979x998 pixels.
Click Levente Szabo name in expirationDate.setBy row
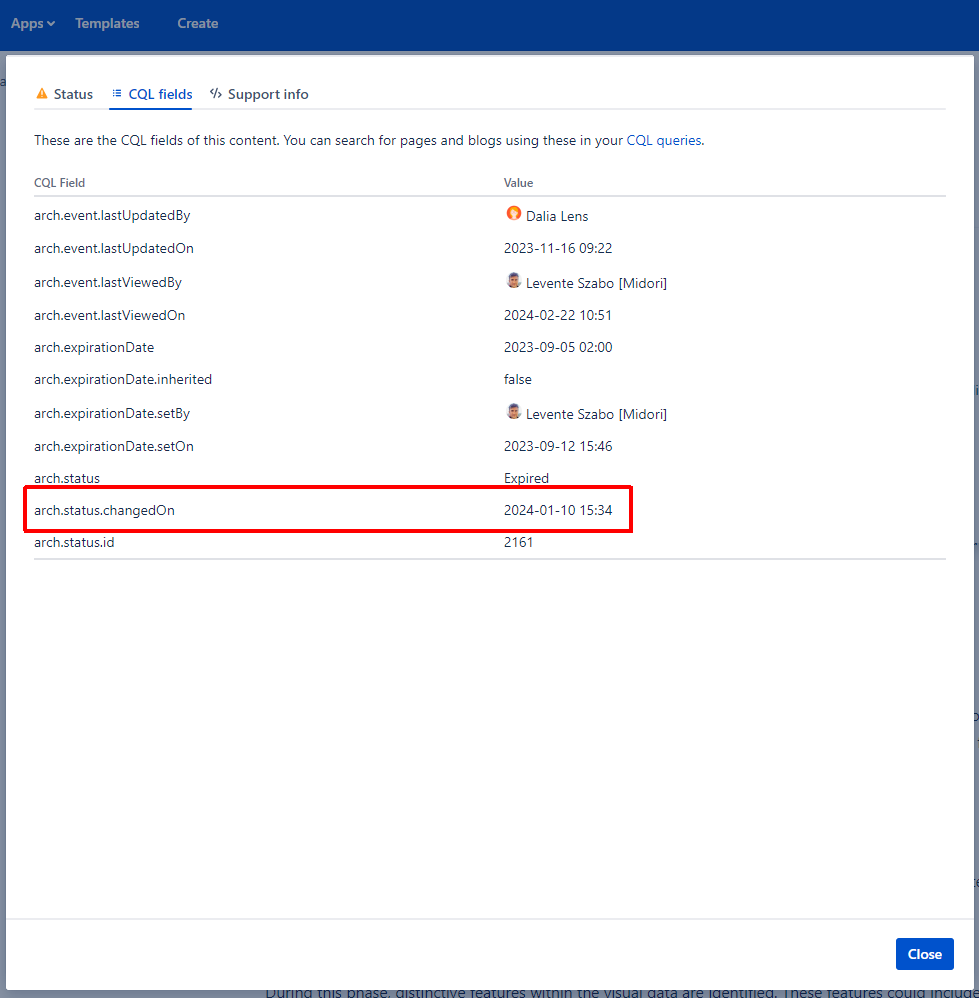click(x=596, y=414)
